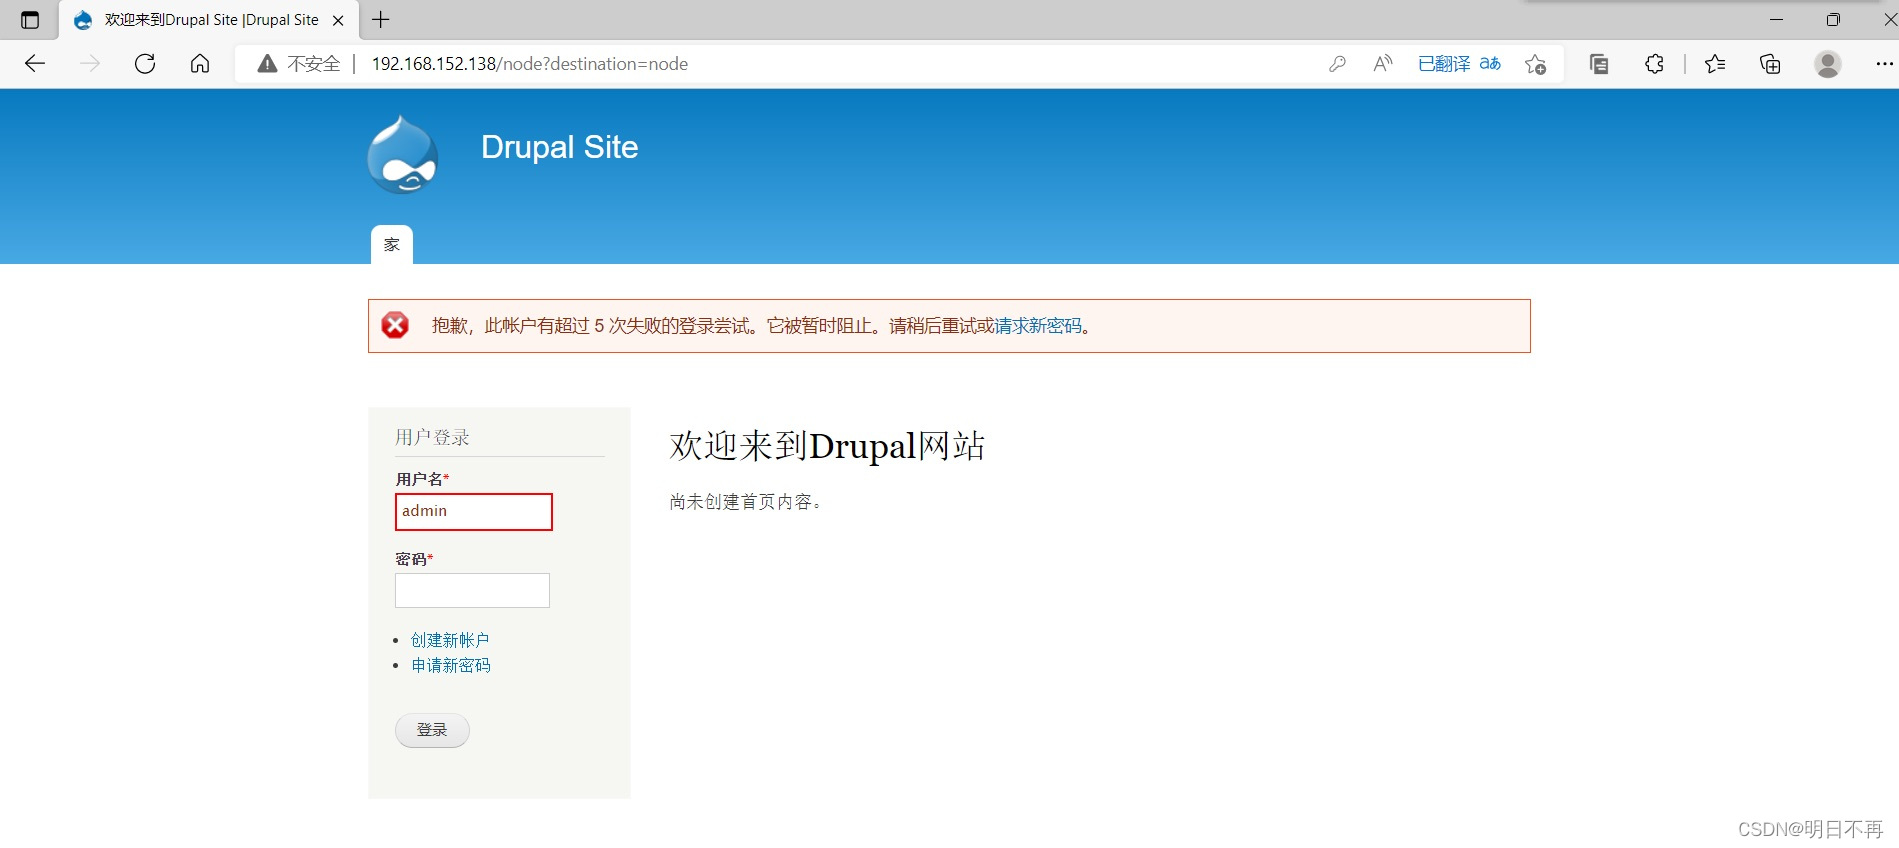Click the red error X icon
1899x848 pixels.
(x=395, y=325)
